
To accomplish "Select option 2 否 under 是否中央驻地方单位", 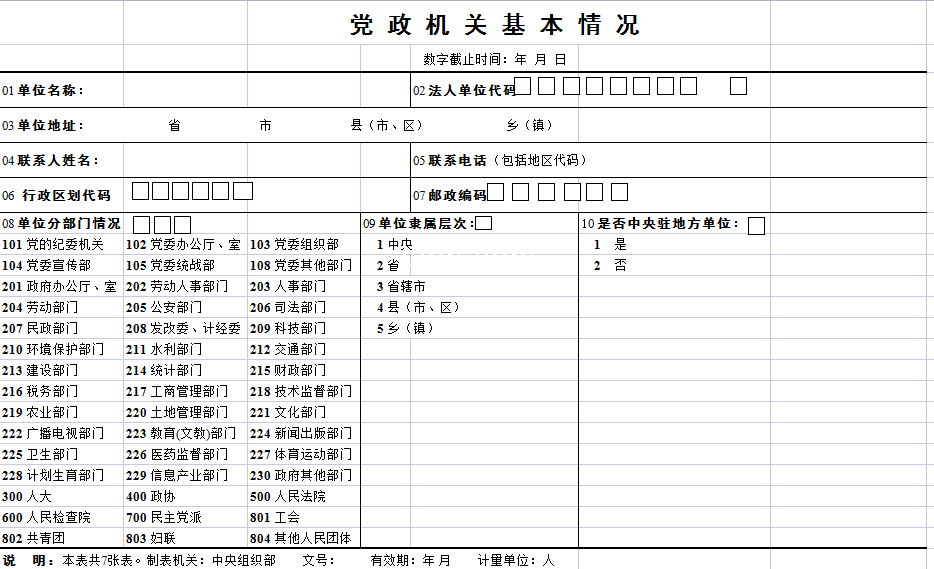I will [x=611, y=266].
